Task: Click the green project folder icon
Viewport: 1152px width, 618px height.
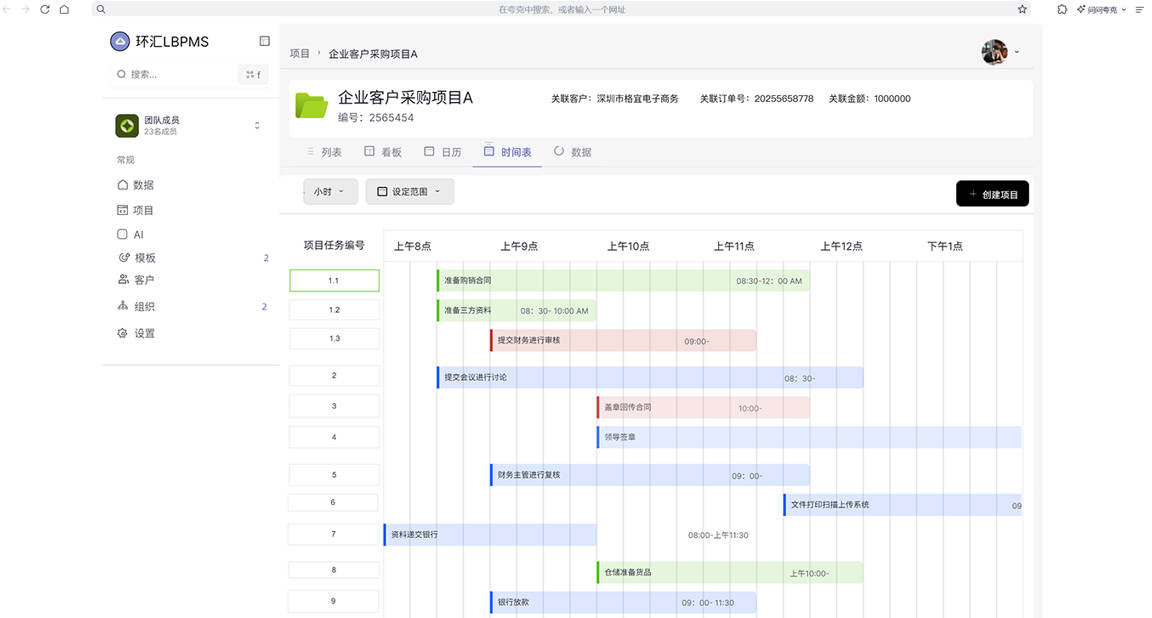Action: [312, 106]
